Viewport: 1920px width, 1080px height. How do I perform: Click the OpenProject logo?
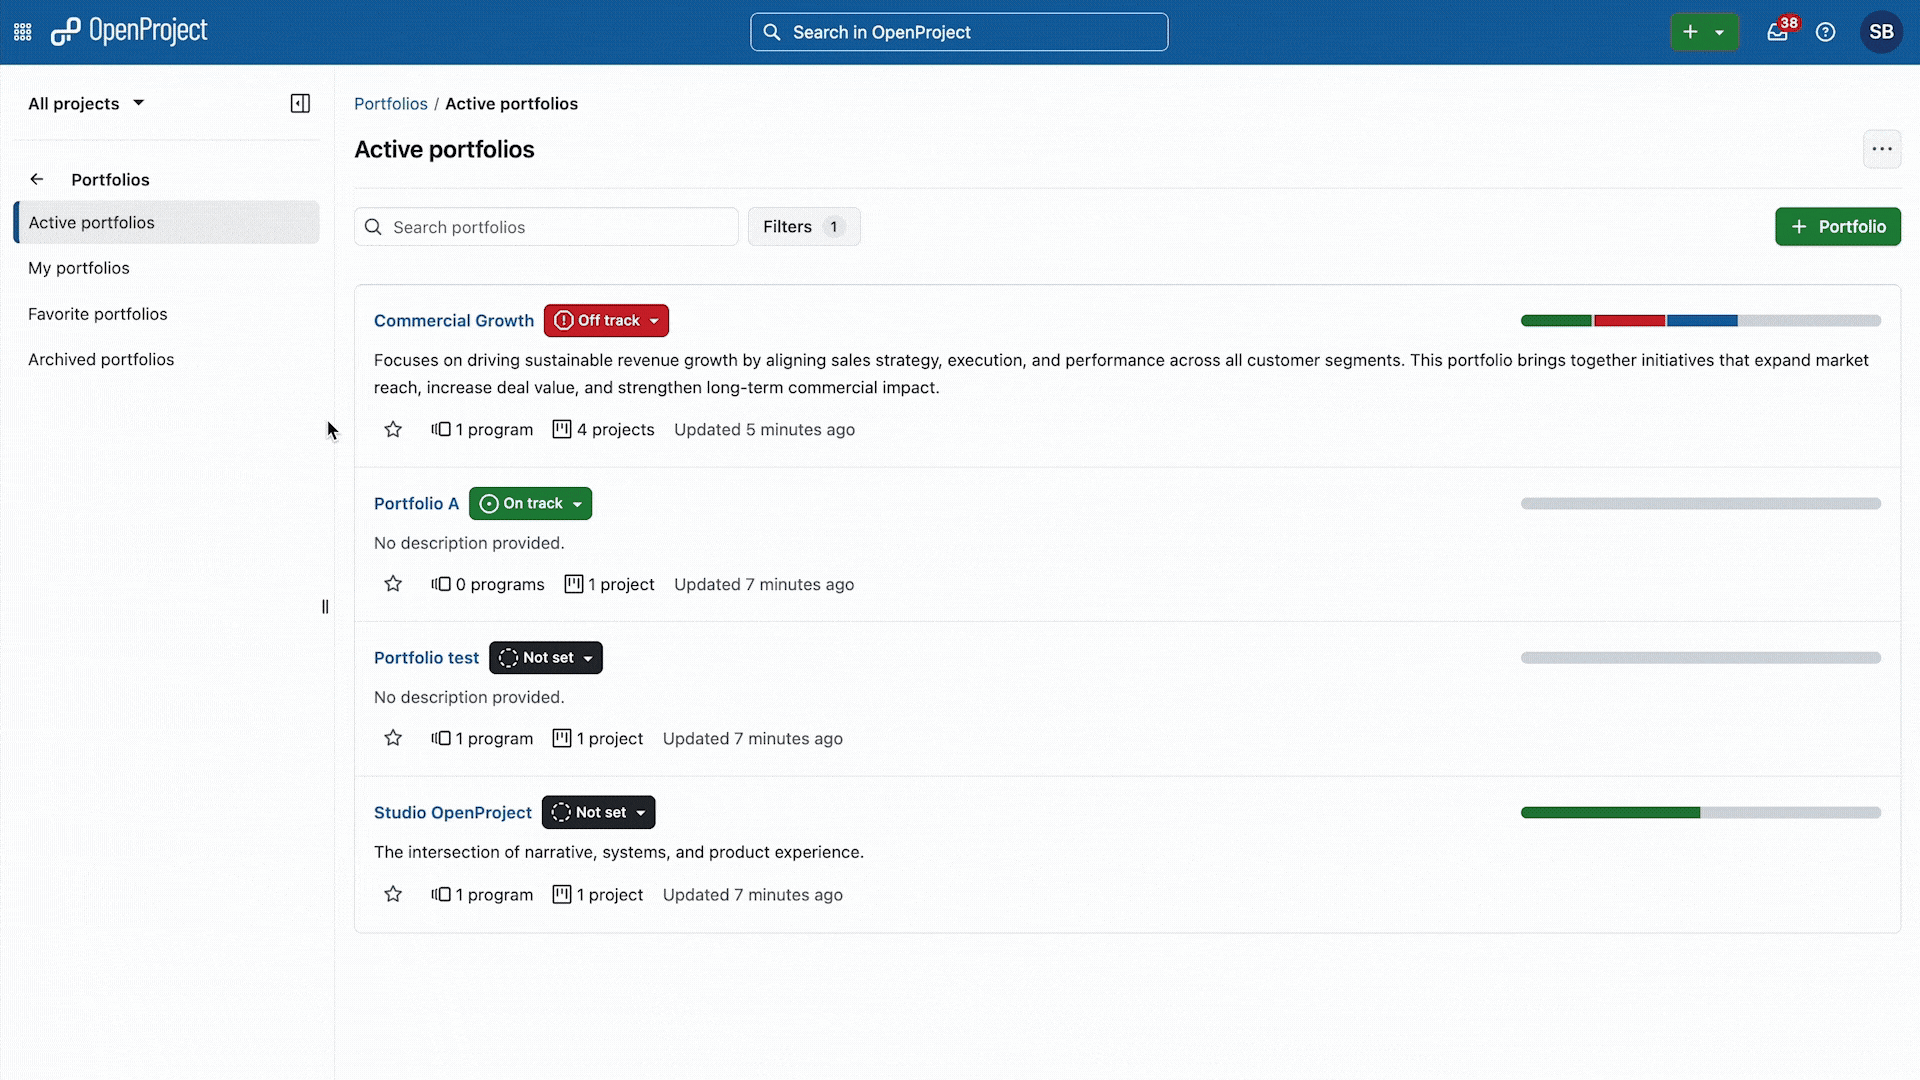(x=128, y=31)
